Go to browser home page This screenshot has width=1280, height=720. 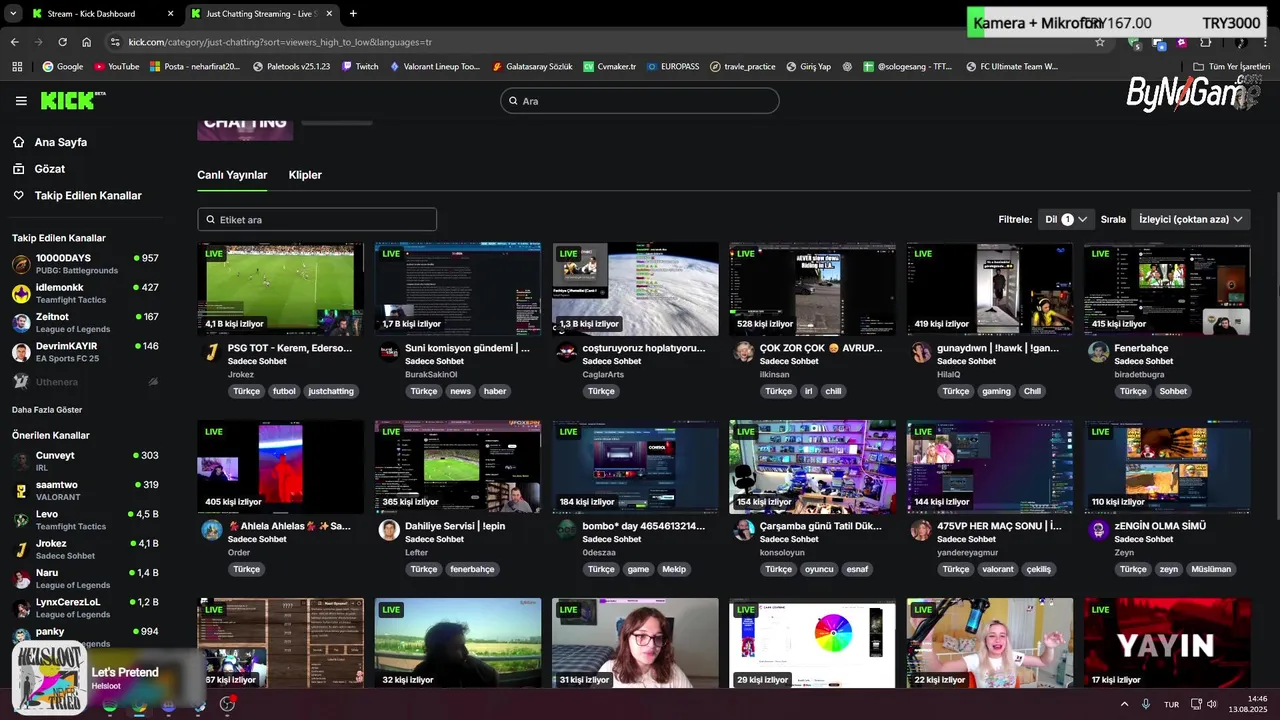click(86, 42)
